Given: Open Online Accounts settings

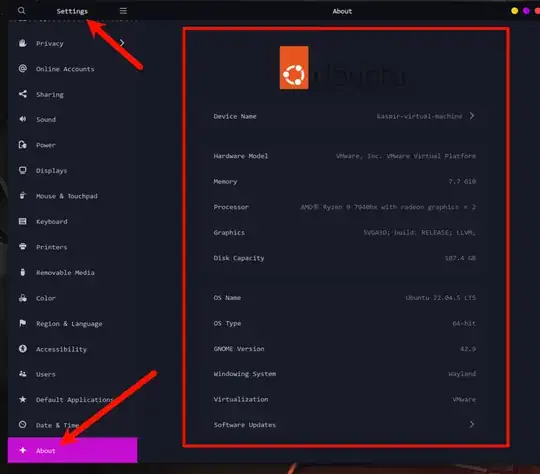Looking at the screenshot, I should click(x=72, y=69).
